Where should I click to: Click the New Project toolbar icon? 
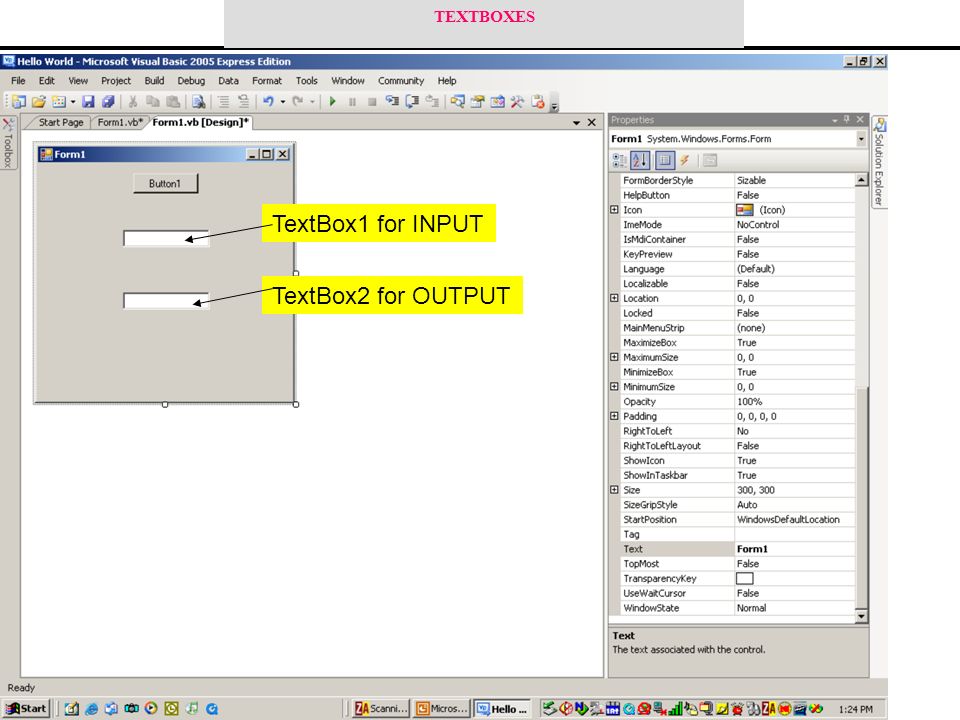[18, 102]
